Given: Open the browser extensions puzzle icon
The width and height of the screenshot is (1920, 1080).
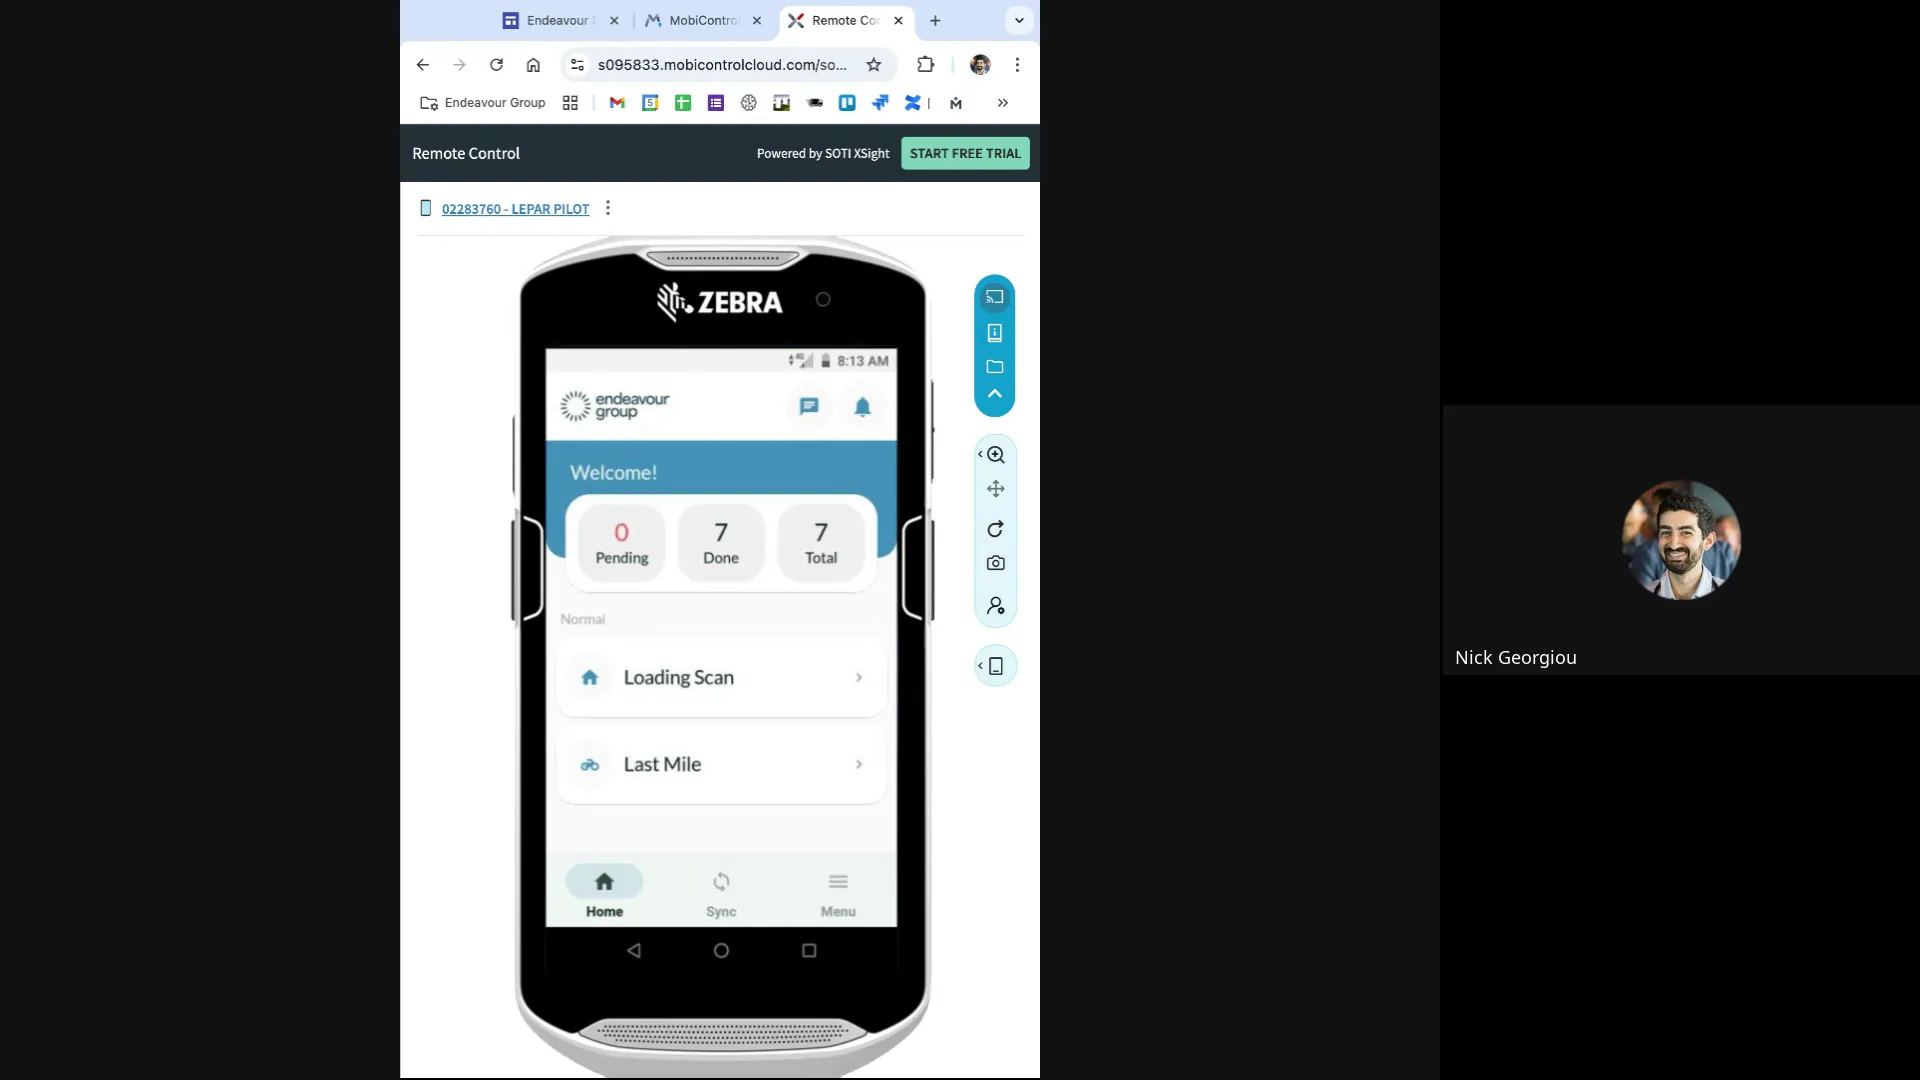Looking at the screenshot, I should tap(926, 65).
